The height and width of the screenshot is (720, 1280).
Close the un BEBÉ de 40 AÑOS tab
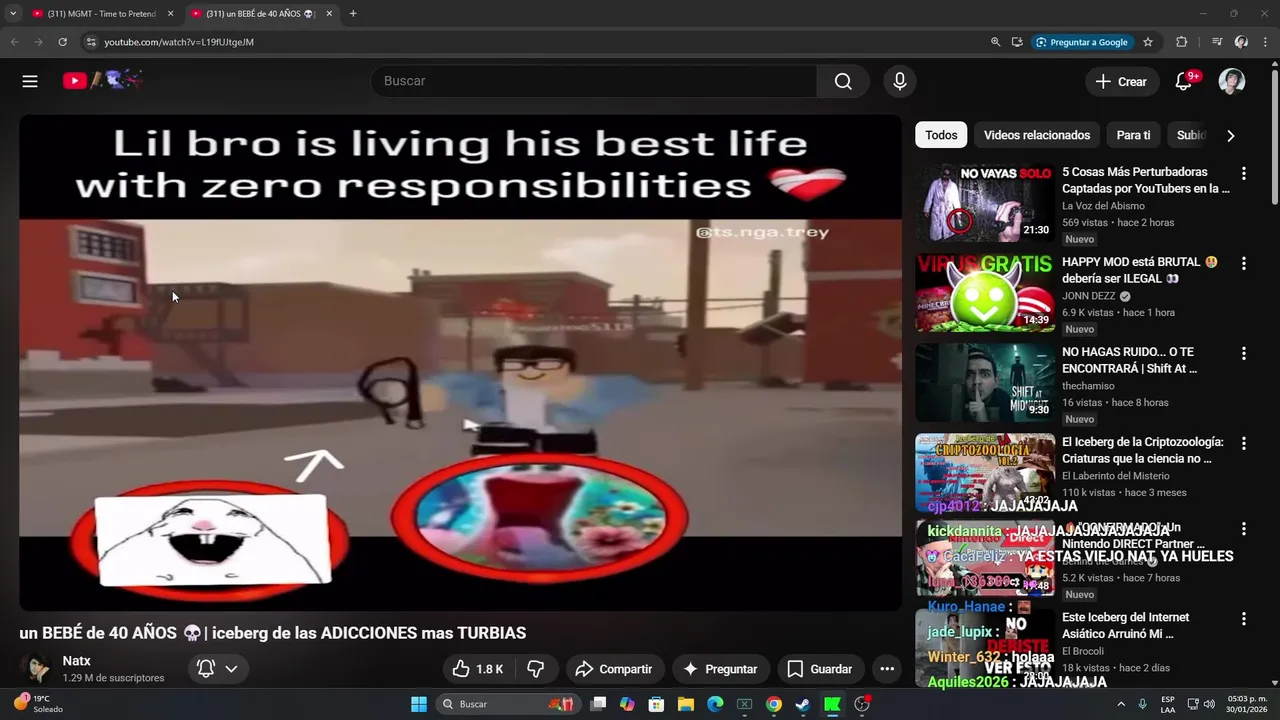pos(329,14)
